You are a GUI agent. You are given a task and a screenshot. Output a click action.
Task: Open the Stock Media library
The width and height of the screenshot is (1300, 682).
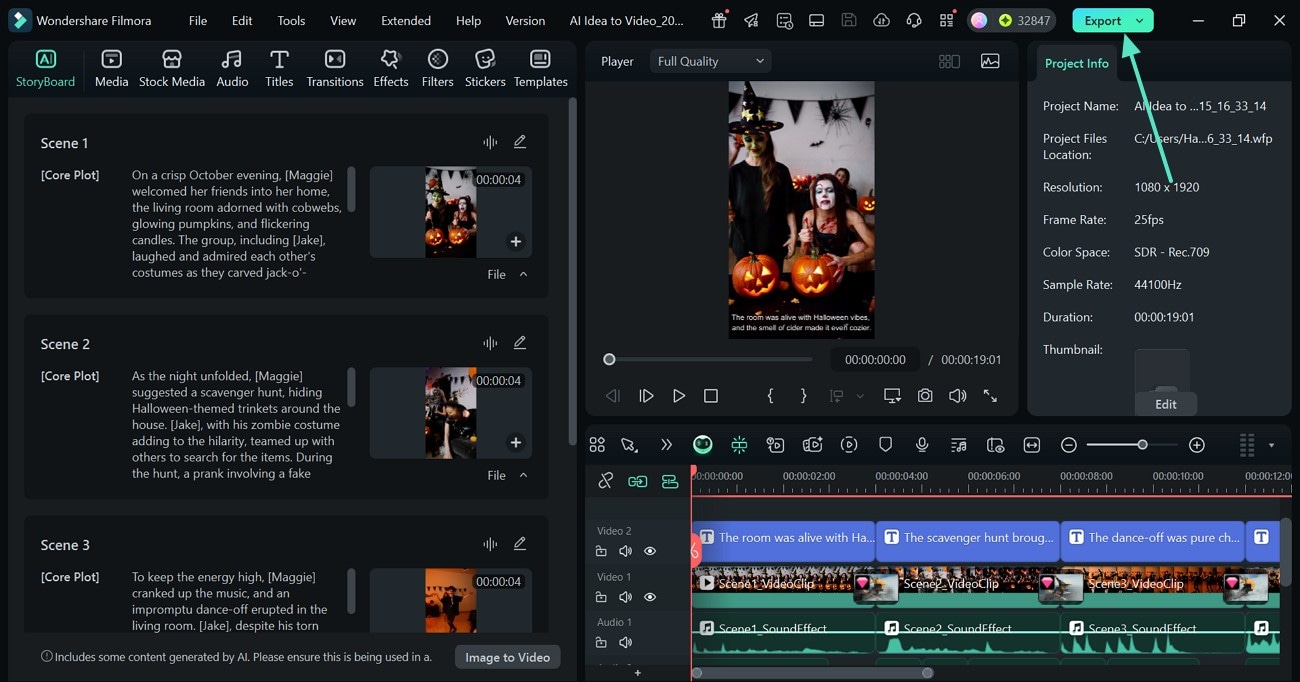(x=171, y=68)
